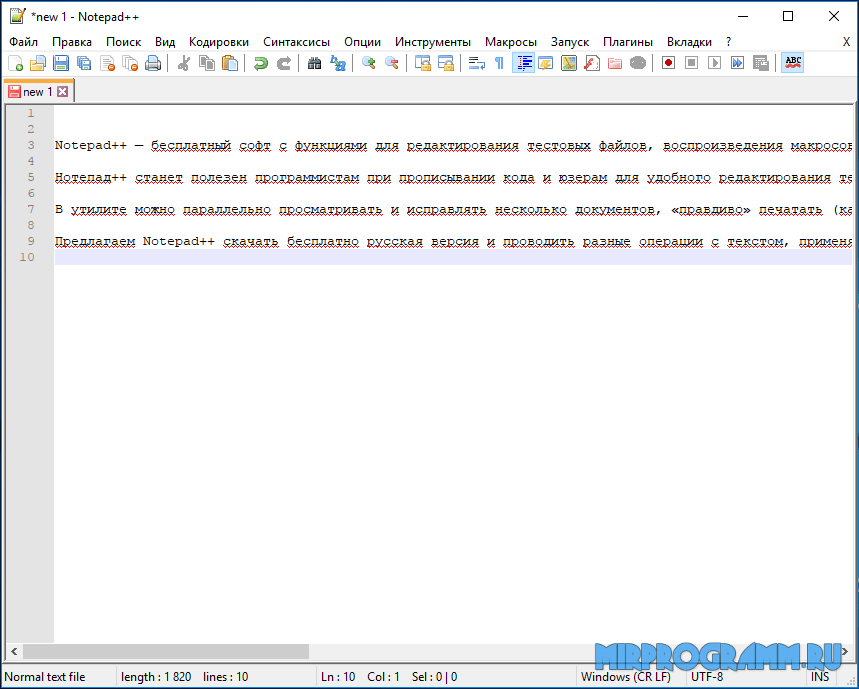Click line number 7 in margin
859x689 pixels.
coord(31,209)
